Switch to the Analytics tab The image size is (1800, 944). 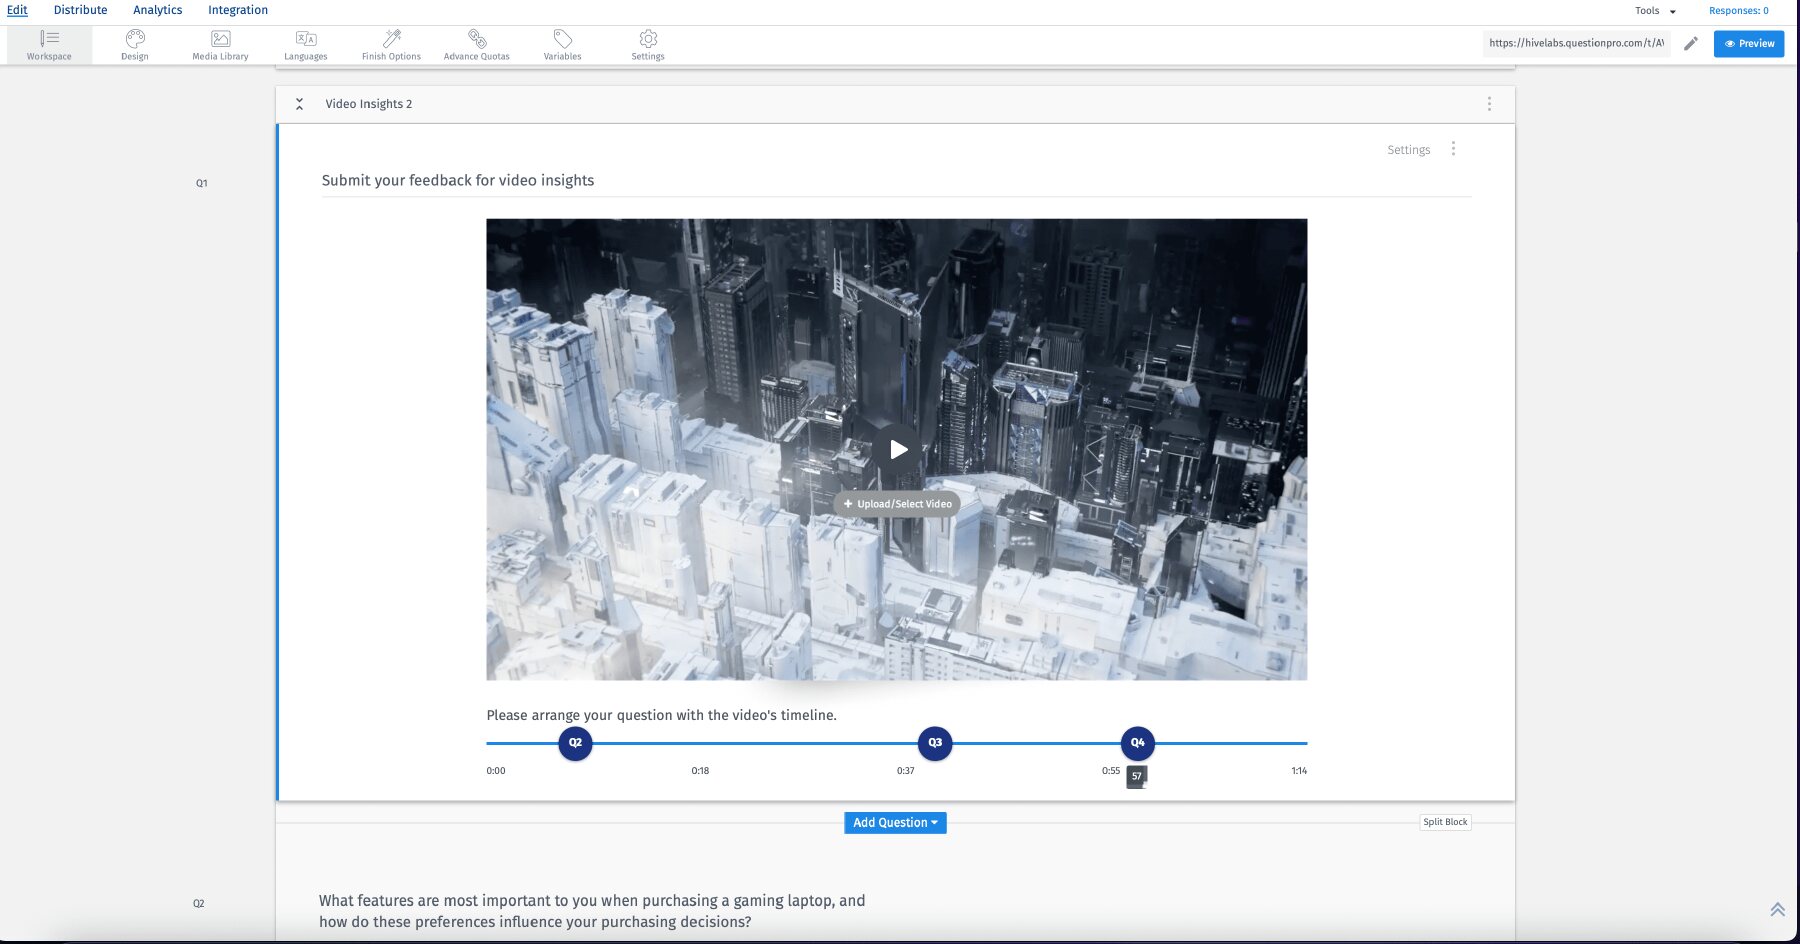coord(157,9)
